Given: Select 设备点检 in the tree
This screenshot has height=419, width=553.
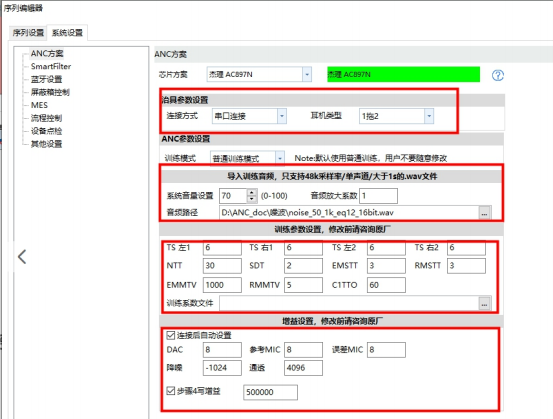Looking at the screenshot, I should [46, 131].
